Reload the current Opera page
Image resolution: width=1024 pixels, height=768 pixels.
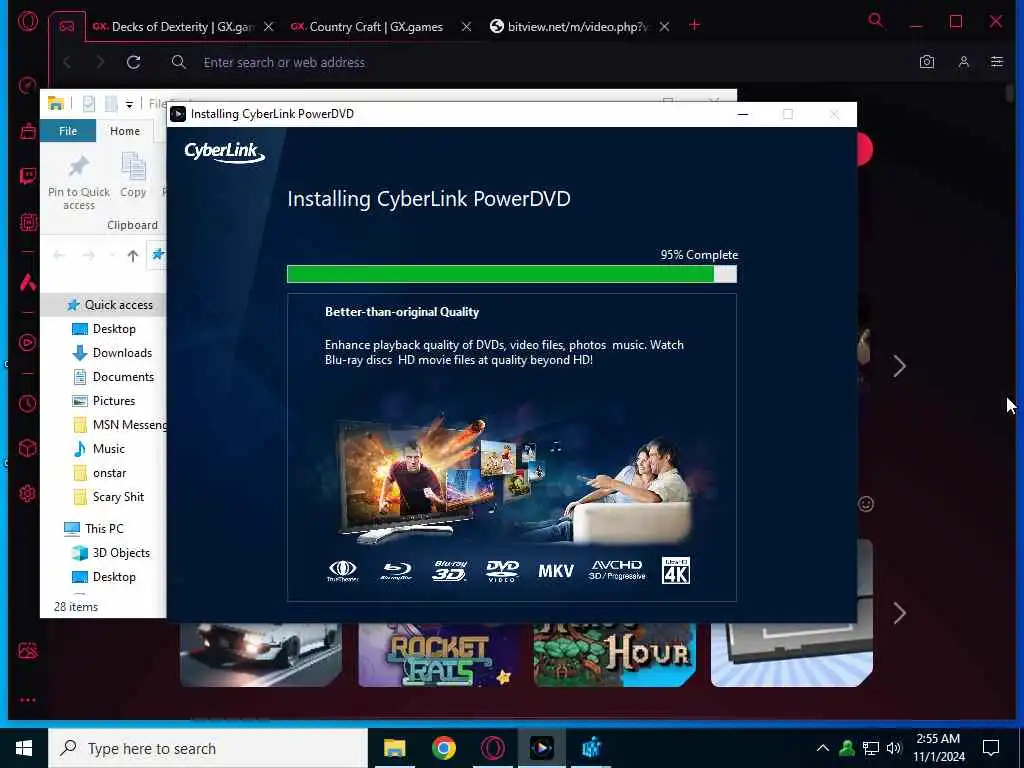[134, 62]
